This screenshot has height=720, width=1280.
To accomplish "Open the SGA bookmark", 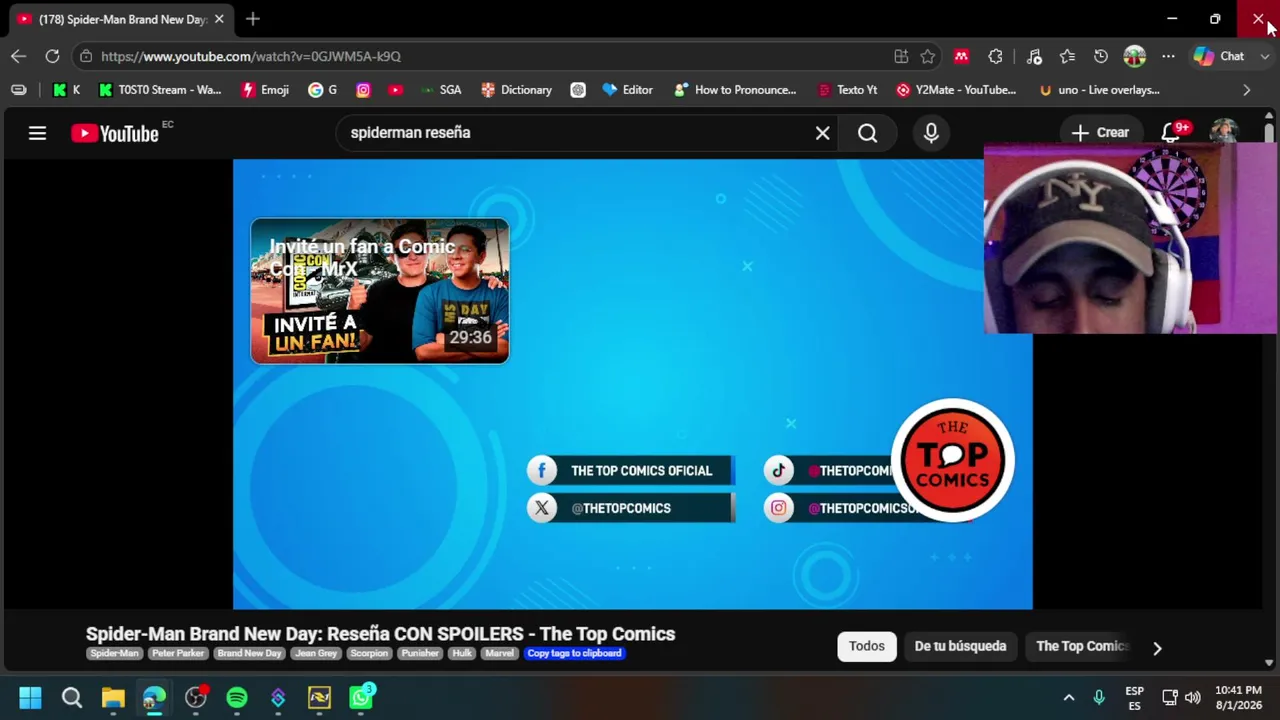I will pyautogui.click(x=441, y=90).
